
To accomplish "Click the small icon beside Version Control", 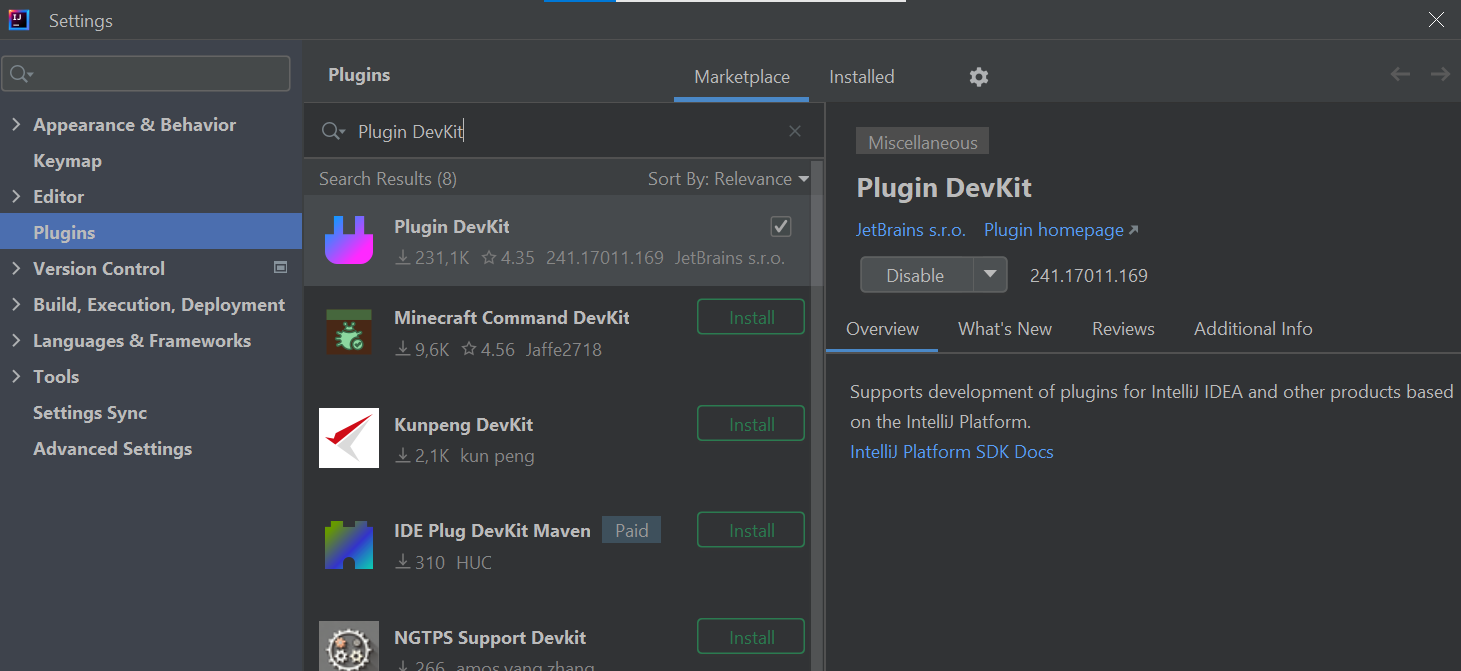I will click(280, 267).
